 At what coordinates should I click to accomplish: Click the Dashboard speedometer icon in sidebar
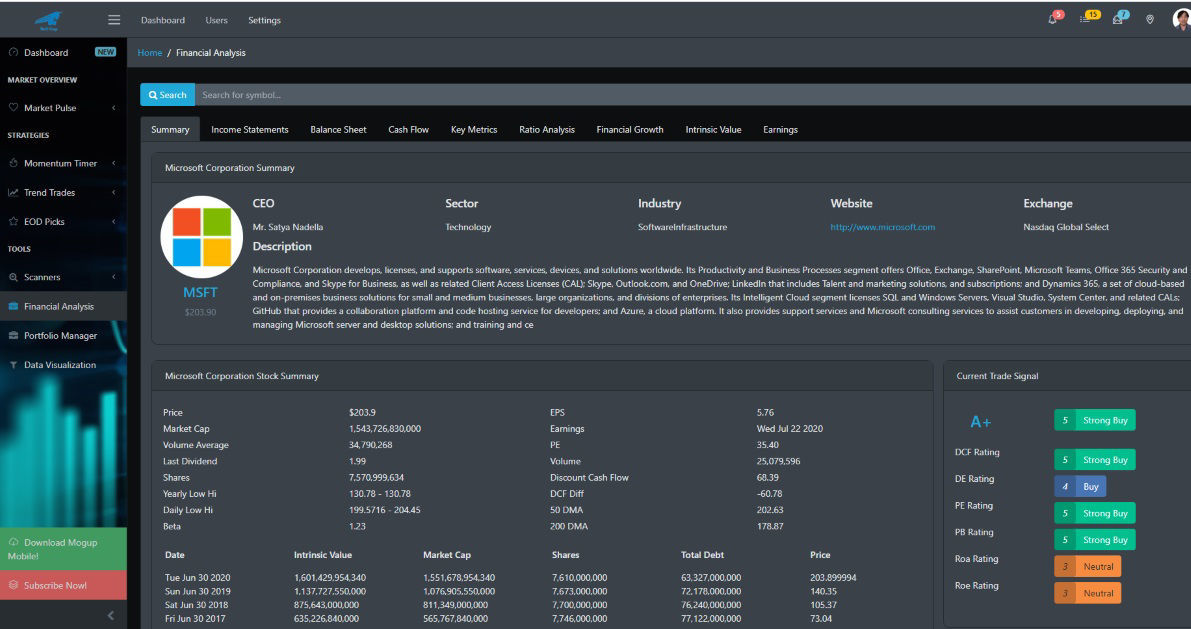pos(13,52)
